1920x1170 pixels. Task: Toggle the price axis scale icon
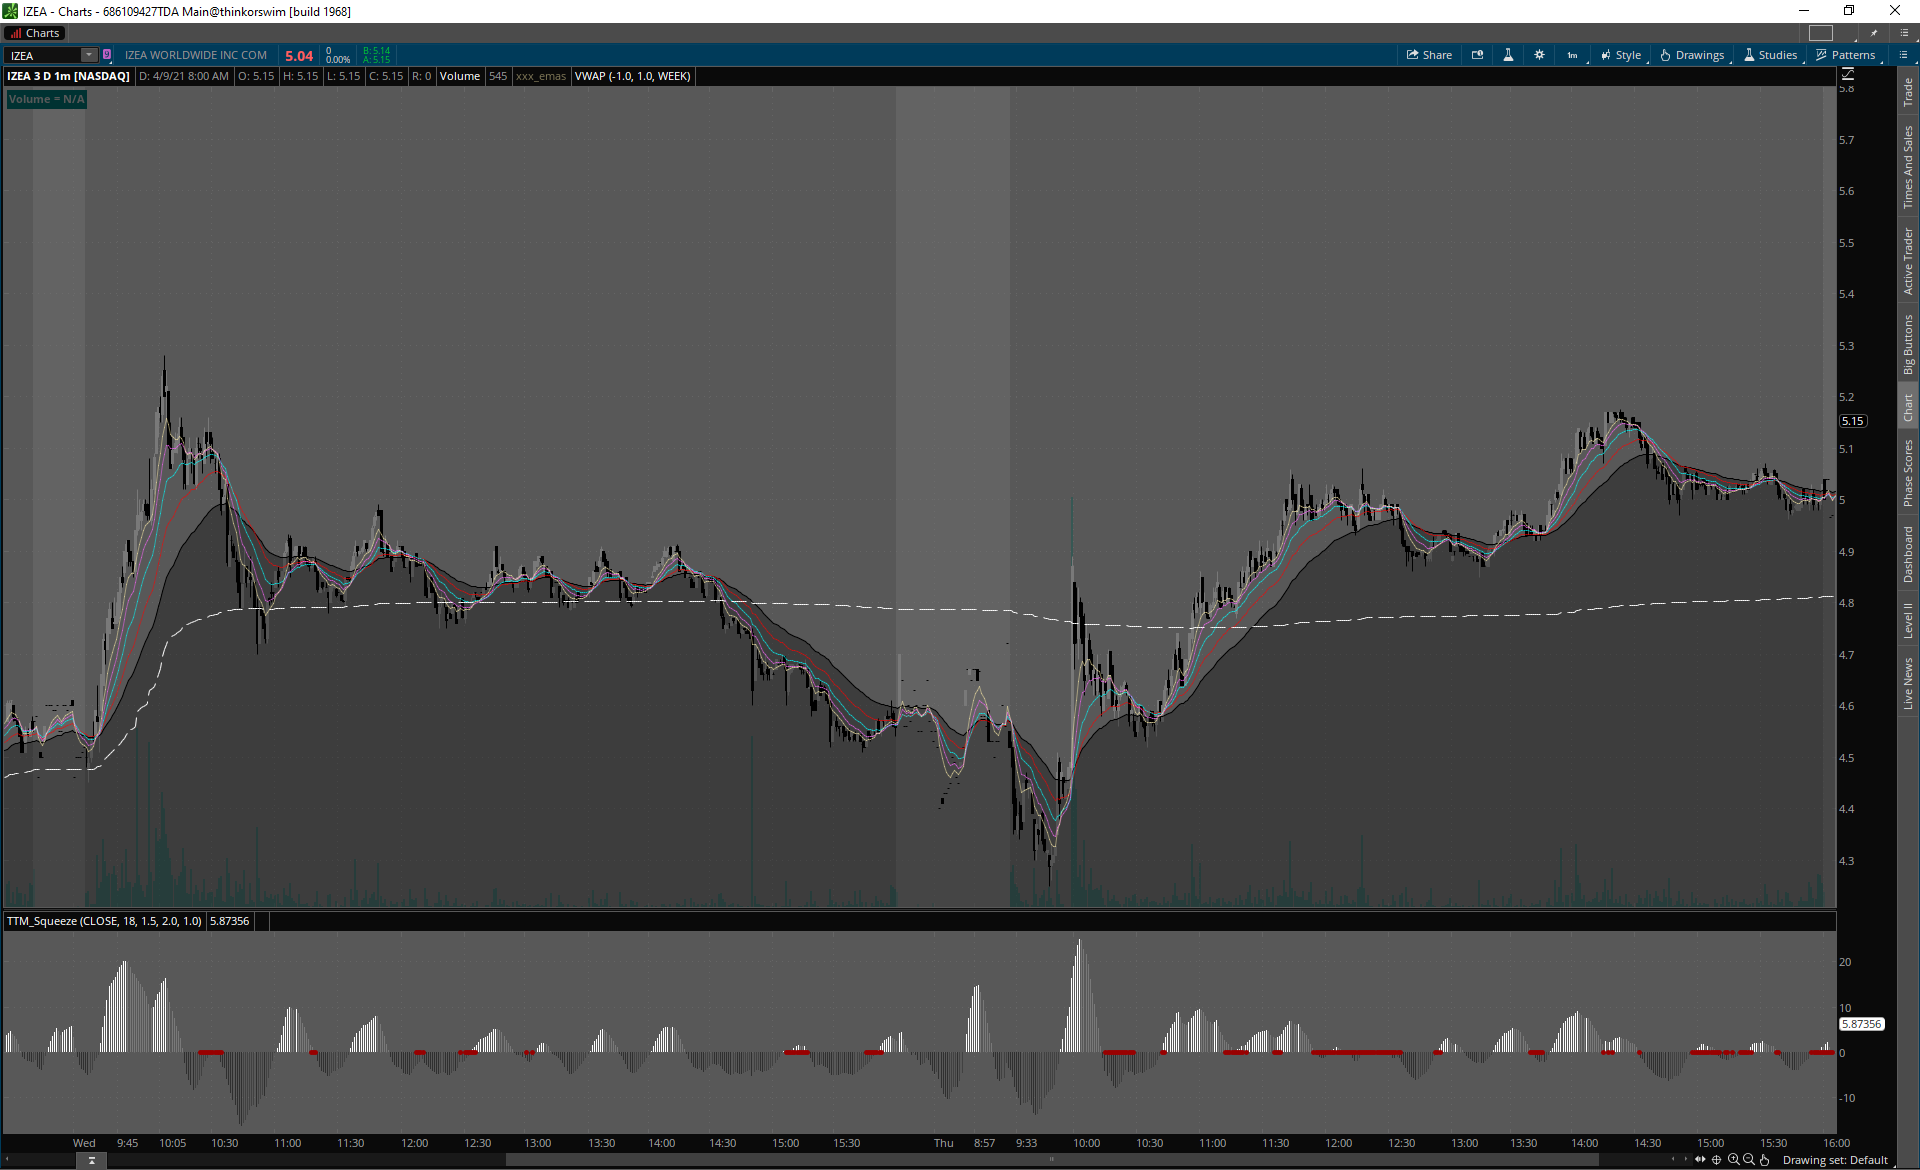tap(1847, 75)
